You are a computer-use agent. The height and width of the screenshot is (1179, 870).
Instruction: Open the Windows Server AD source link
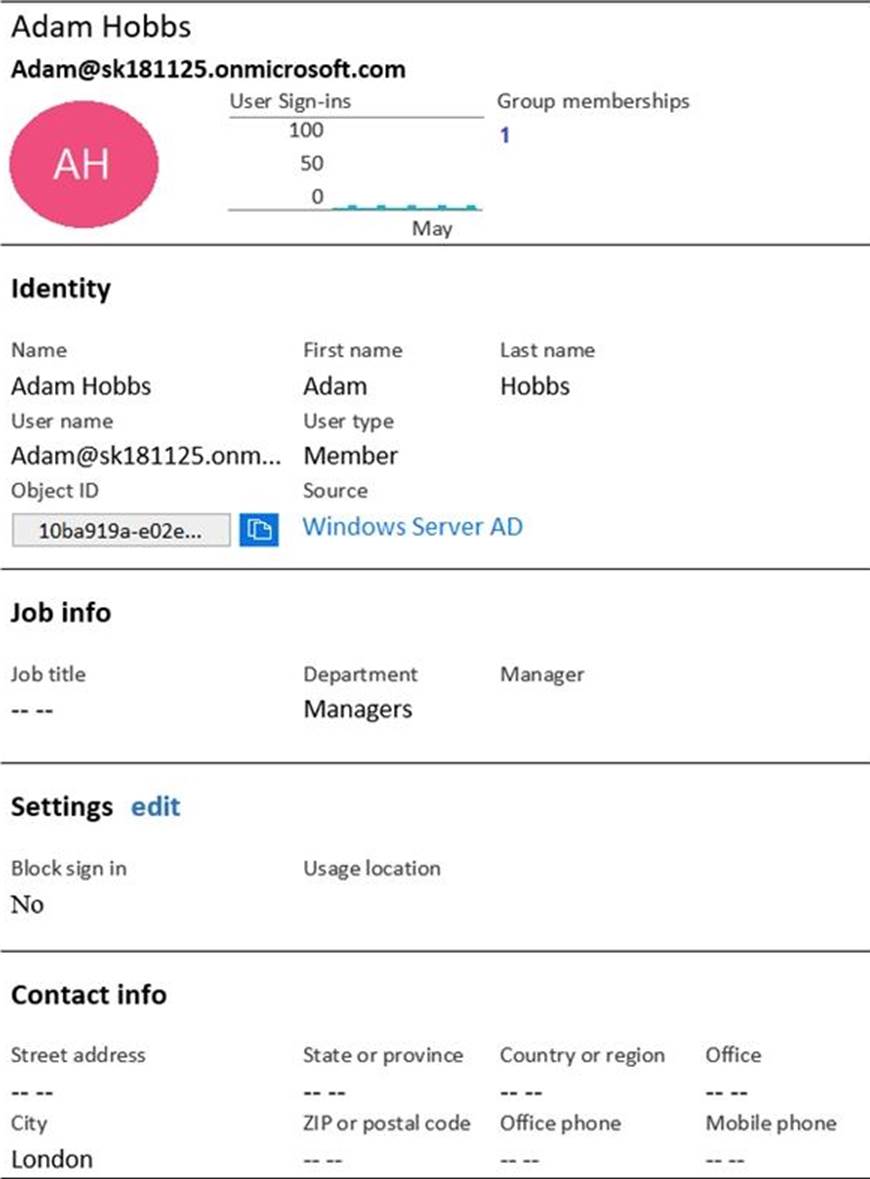[x=412, y=526]
